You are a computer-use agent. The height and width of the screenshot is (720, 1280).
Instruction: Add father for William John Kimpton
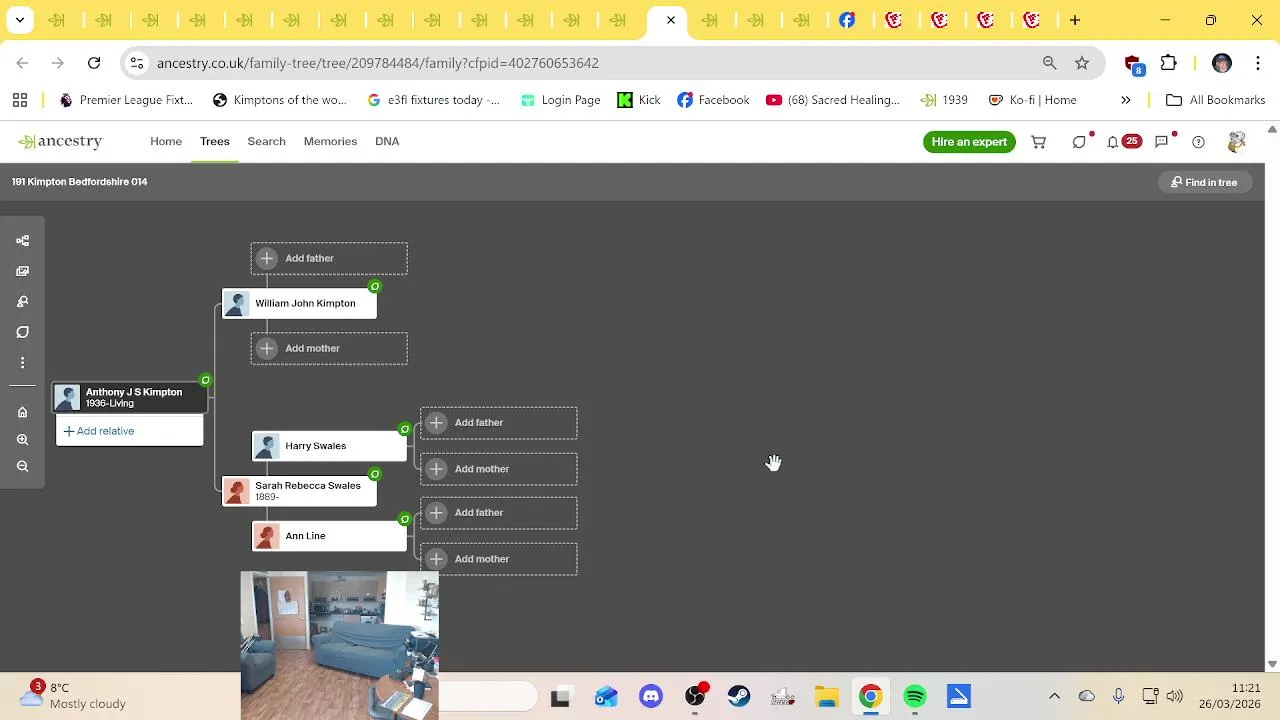(329, 258)
